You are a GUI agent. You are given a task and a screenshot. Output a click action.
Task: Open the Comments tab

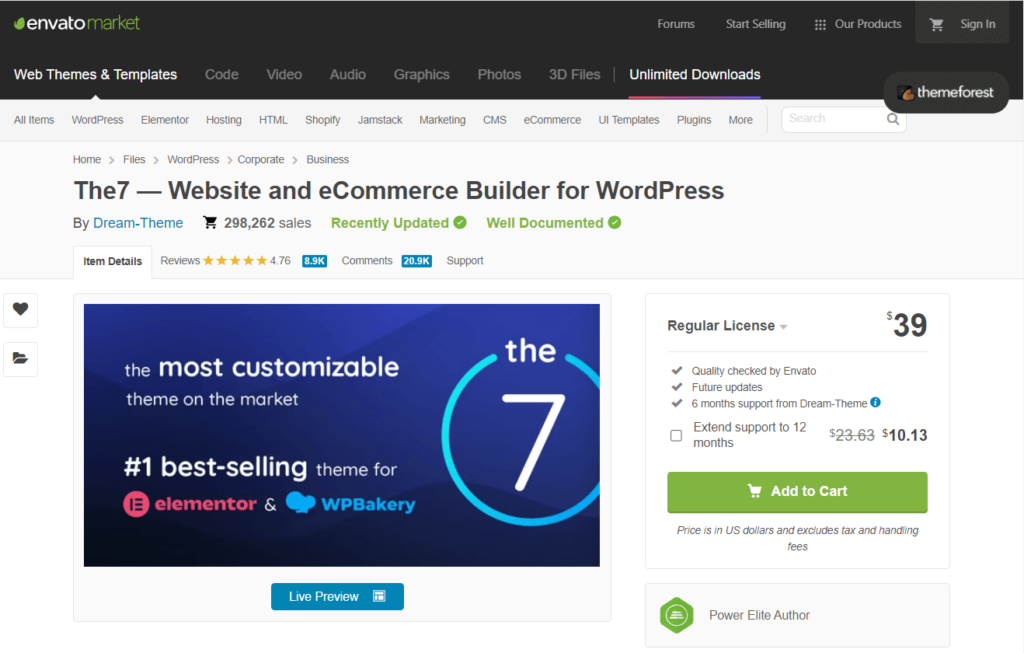(x=367, y=261)
